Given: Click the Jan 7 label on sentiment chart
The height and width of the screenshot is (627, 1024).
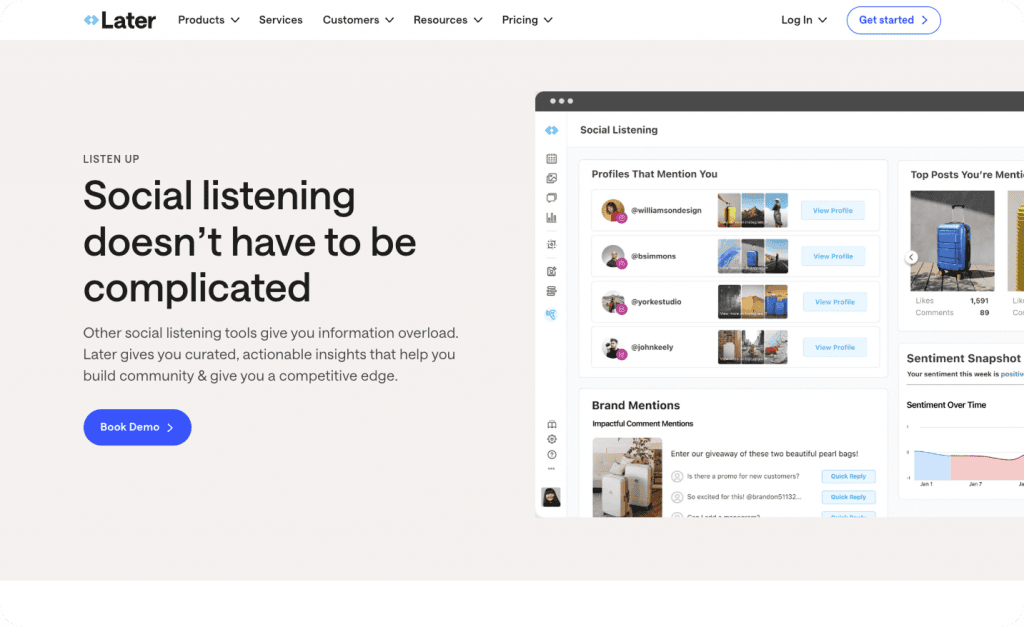Looking at the screenshot, I should (975, 485).
